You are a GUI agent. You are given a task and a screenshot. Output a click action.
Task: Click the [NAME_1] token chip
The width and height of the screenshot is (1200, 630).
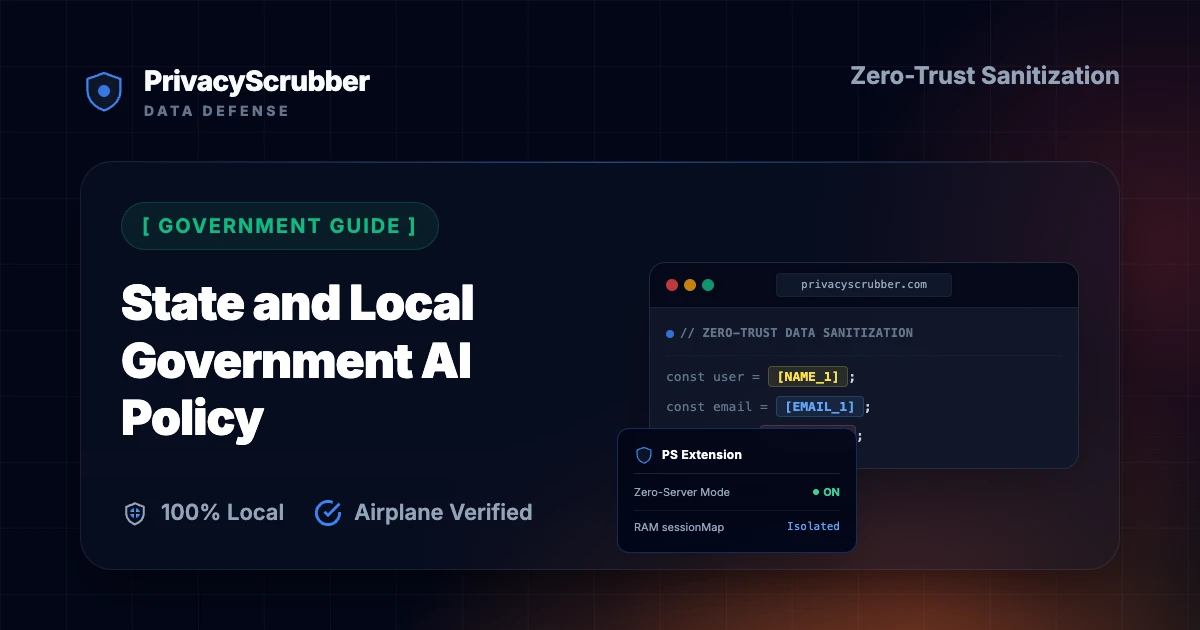[808, 377]
